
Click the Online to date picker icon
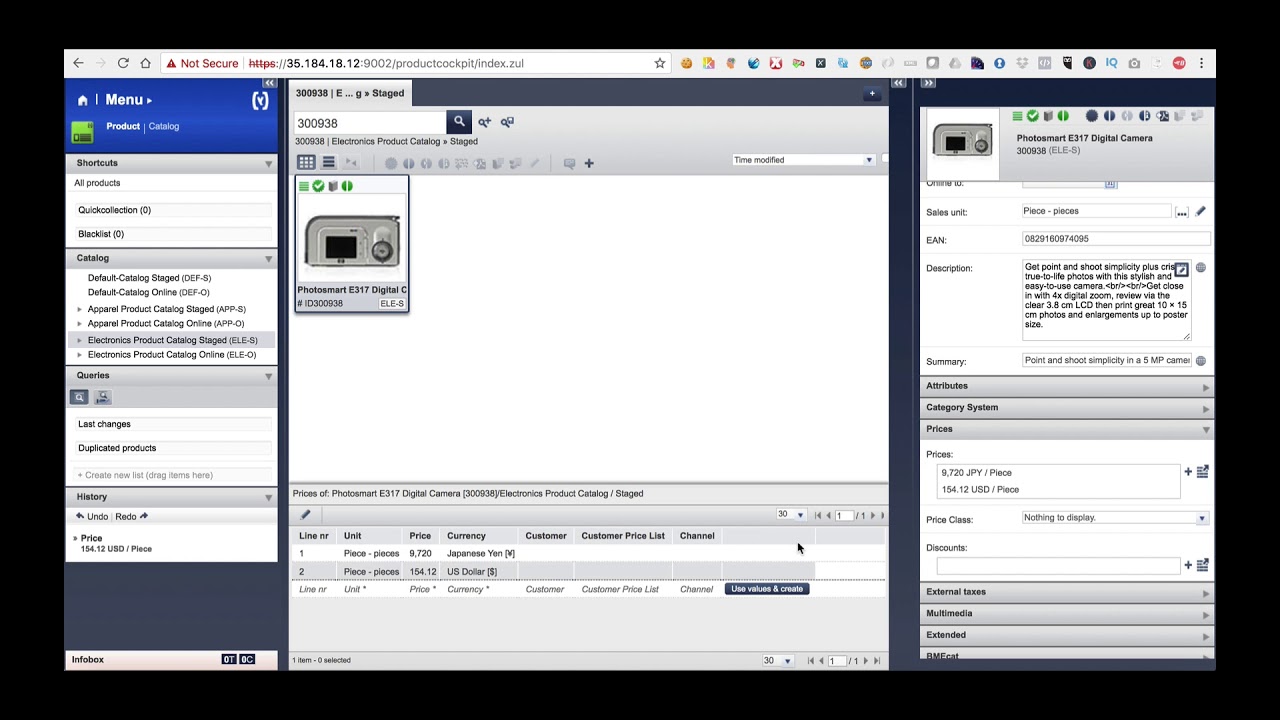click(1110, 184)
